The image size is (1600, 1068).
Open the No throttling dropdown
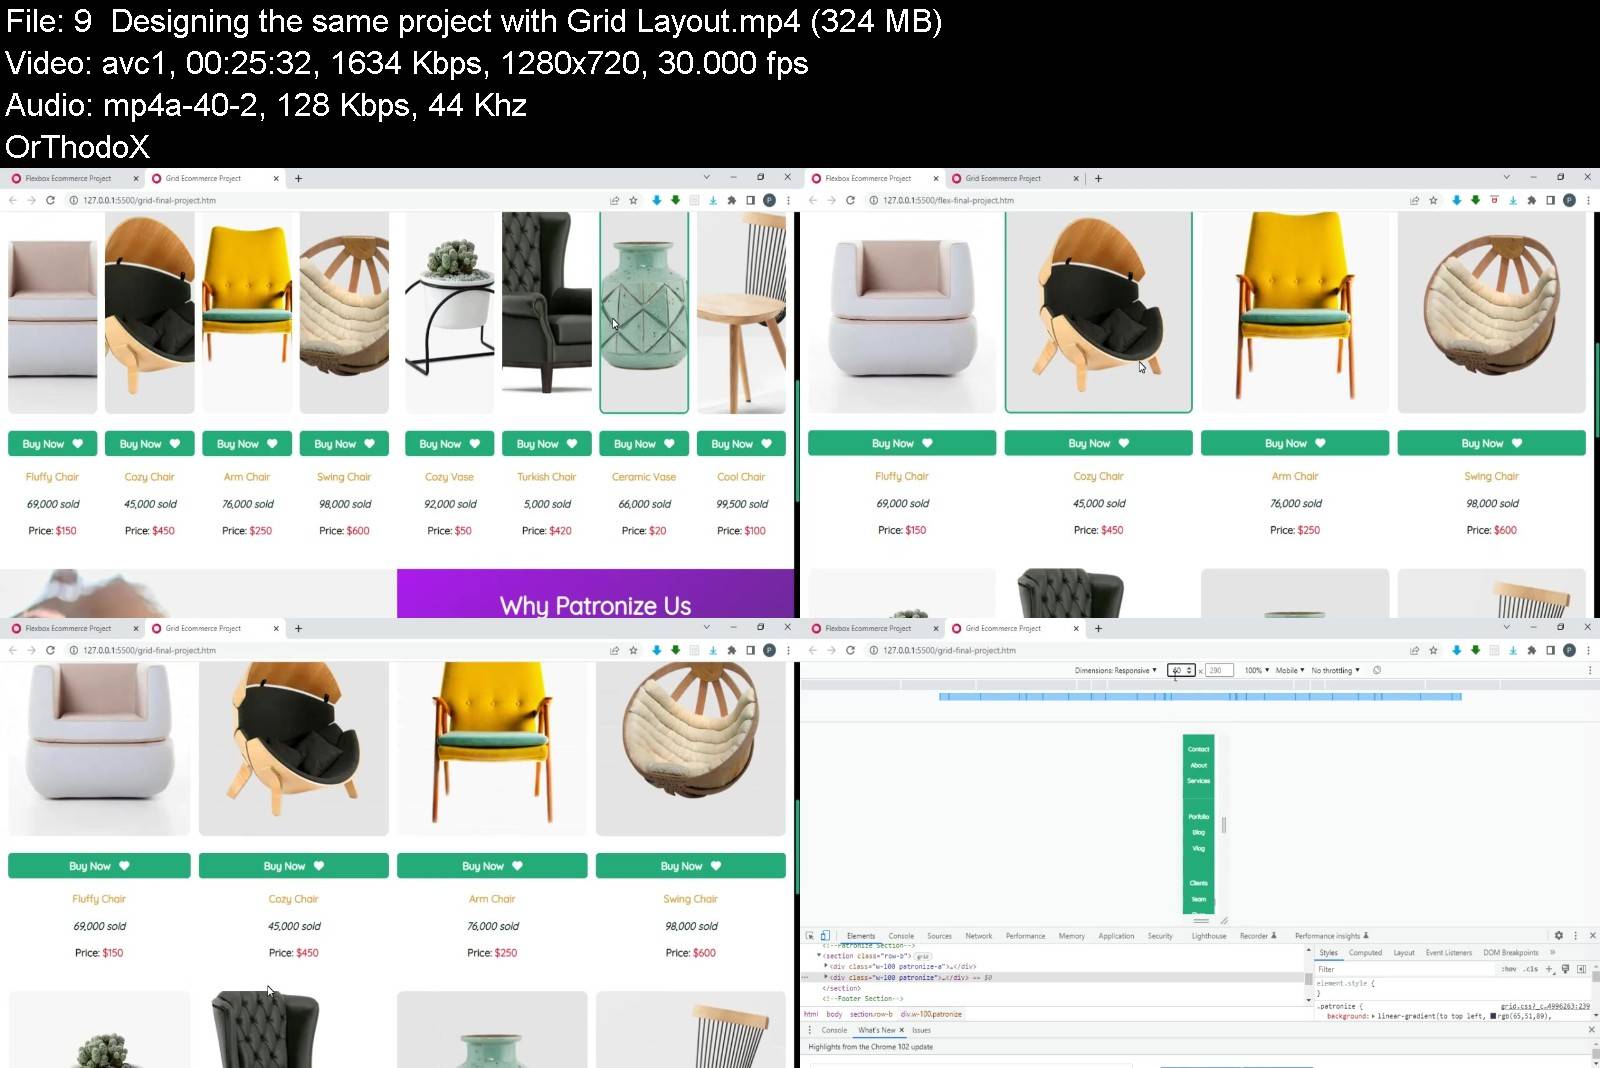point(1335,670)
